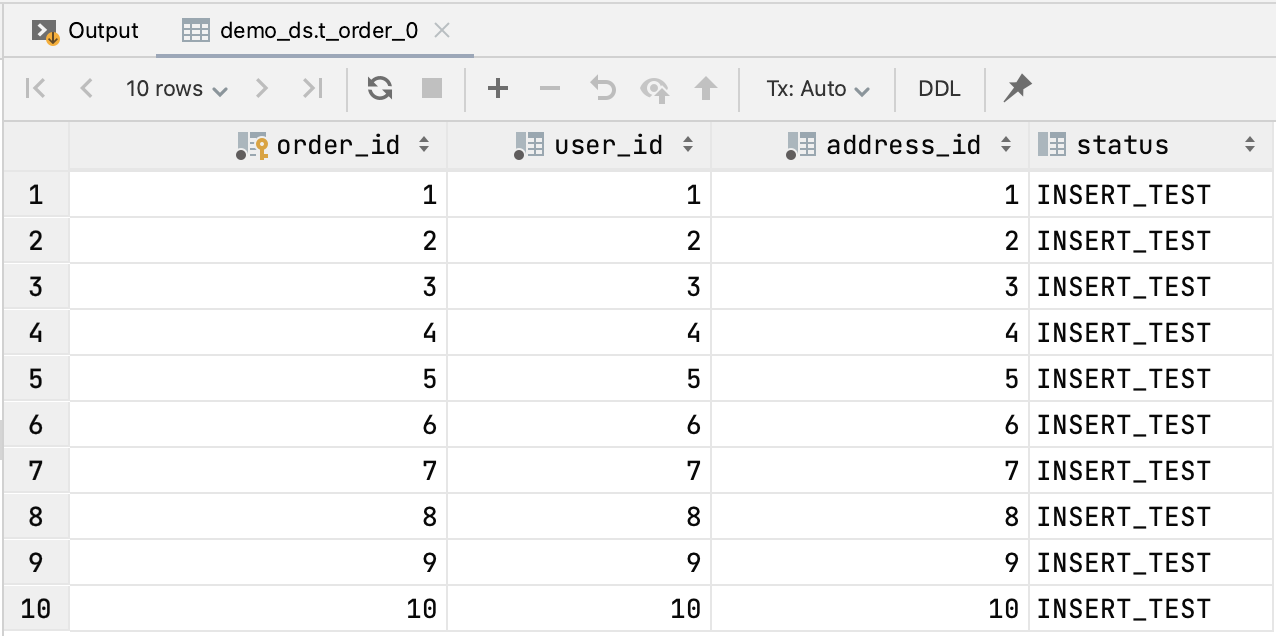Select row 5 using its row header
Screen dimensions: 1276x636
click(x=36, y=379)
